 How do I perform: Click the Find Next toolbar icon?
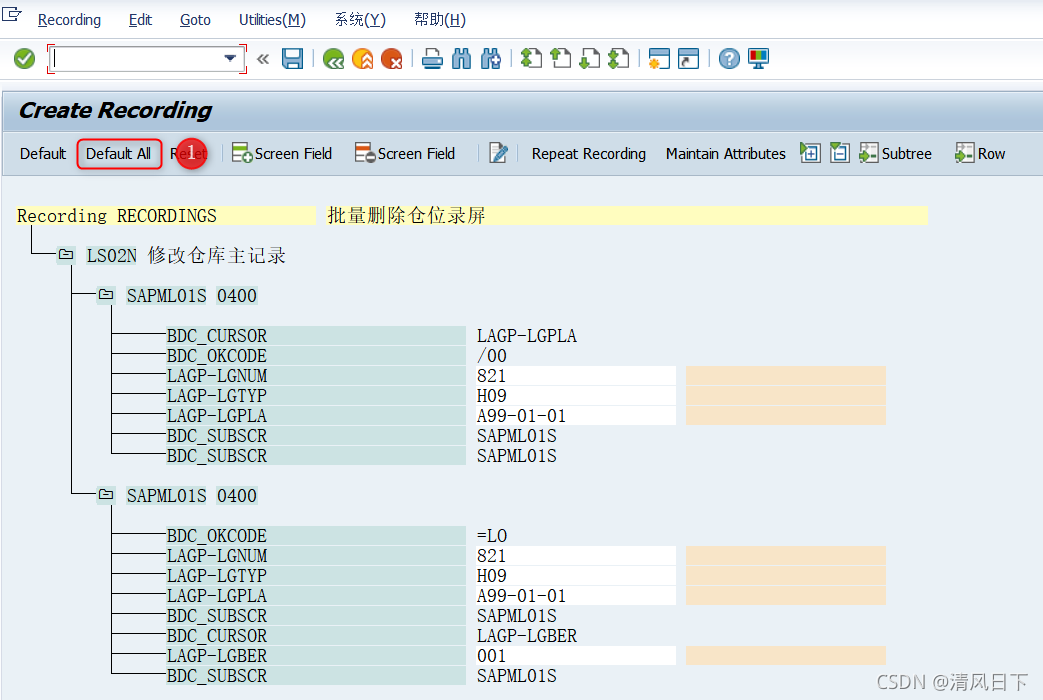pos(490,59)
